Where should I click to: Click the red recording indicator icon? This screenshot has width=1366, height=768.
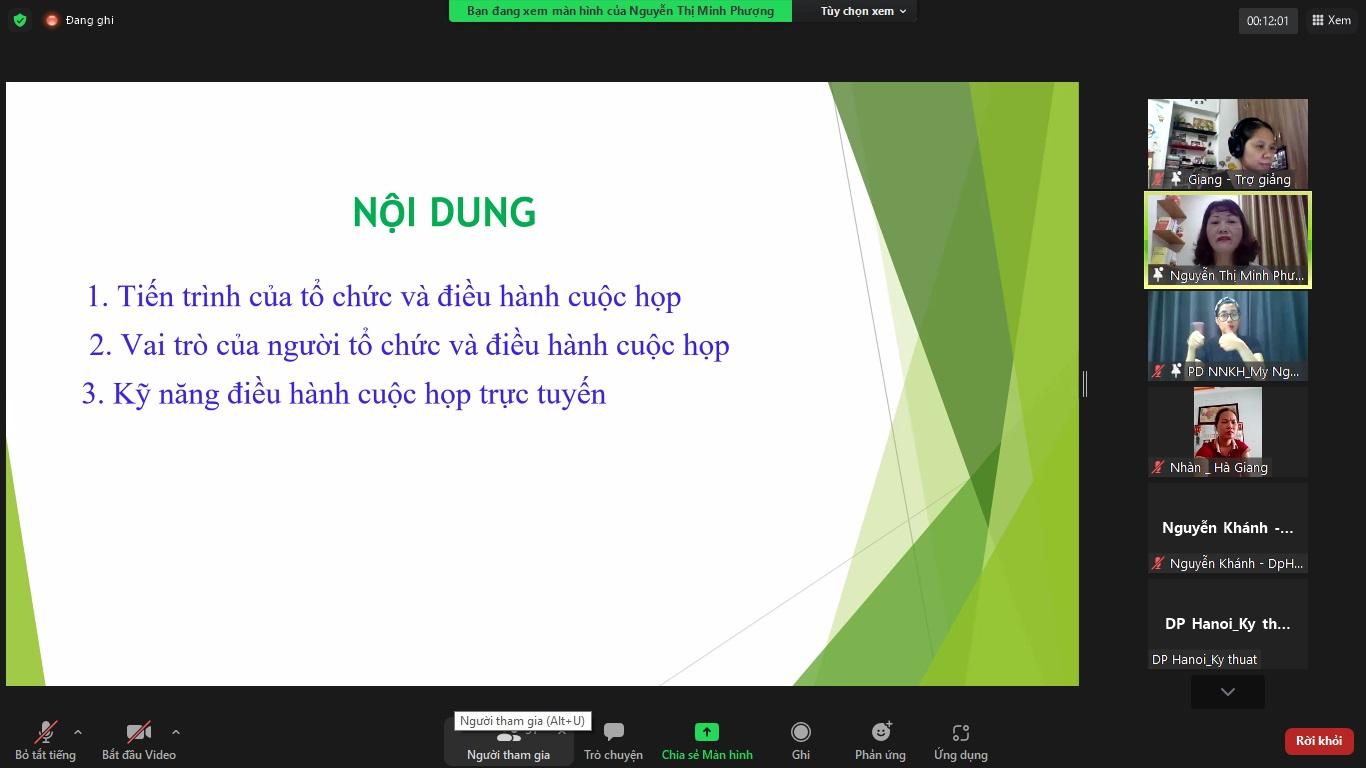[x=52, y=20]
